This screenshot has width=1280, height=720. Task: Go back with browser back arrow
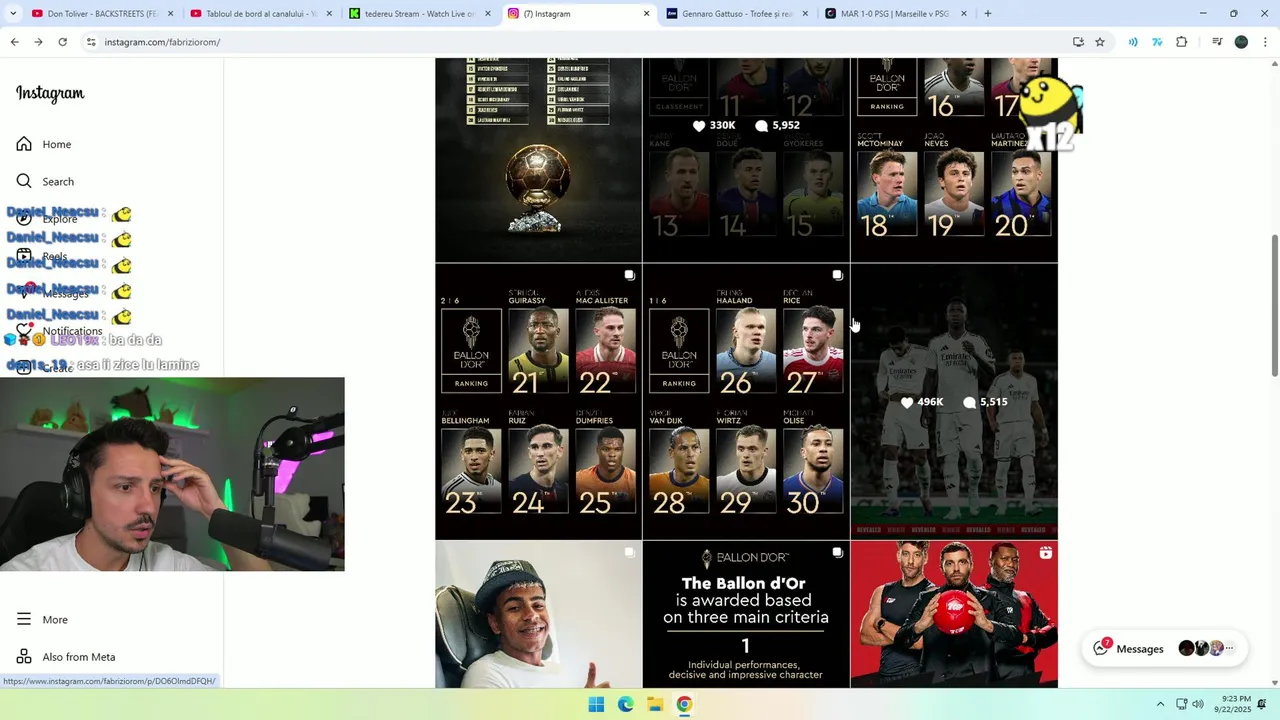click(14, 42)
